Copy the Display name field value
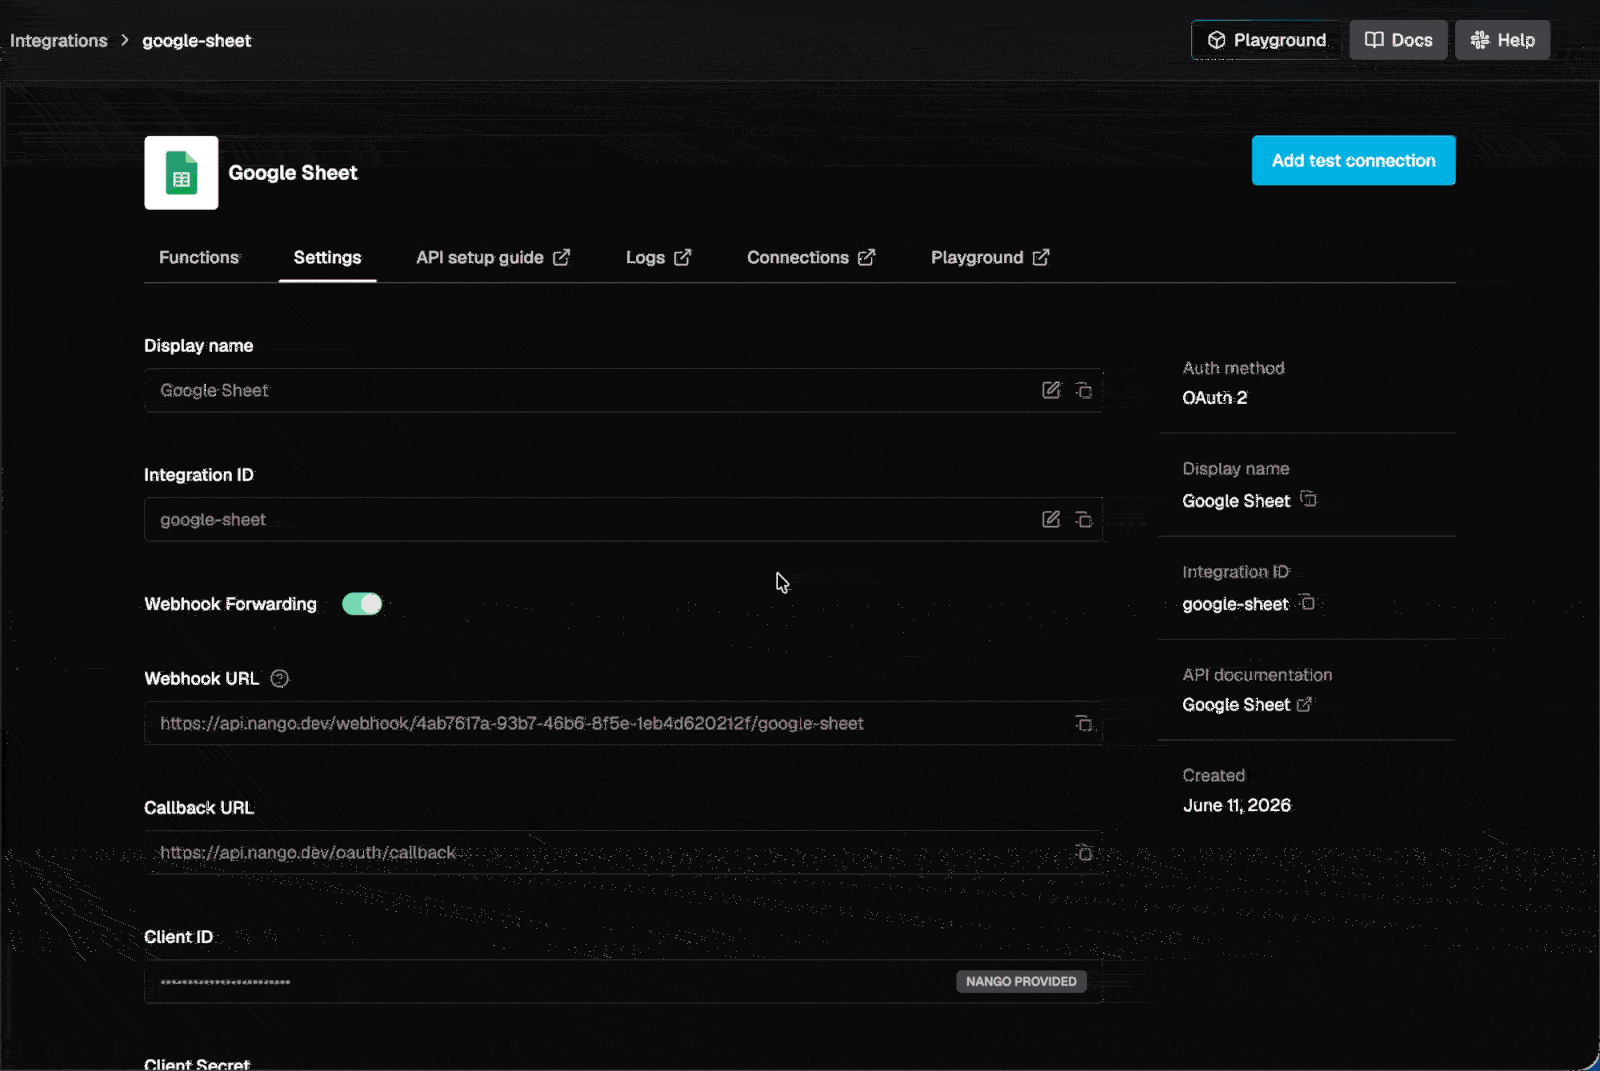Screen dimensions: 1600x1071 (x=1083, y=390)
